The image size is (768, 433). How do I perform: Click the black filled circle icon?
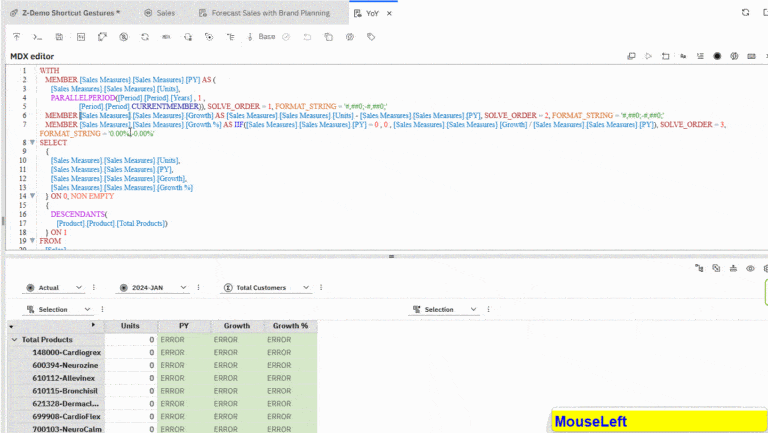click(x=717, y=56)
